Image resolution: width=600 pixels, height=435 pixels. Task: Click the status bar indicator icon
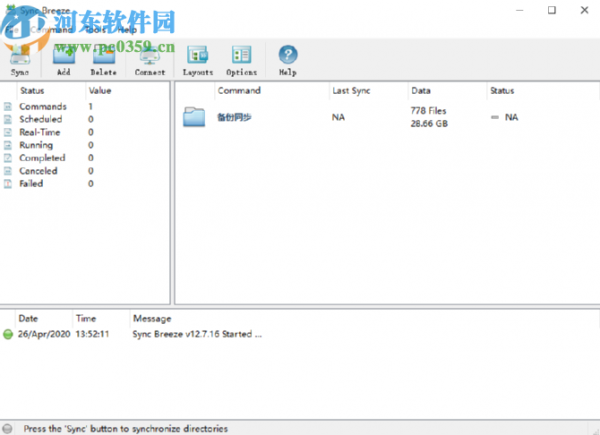tap(7, 428)
